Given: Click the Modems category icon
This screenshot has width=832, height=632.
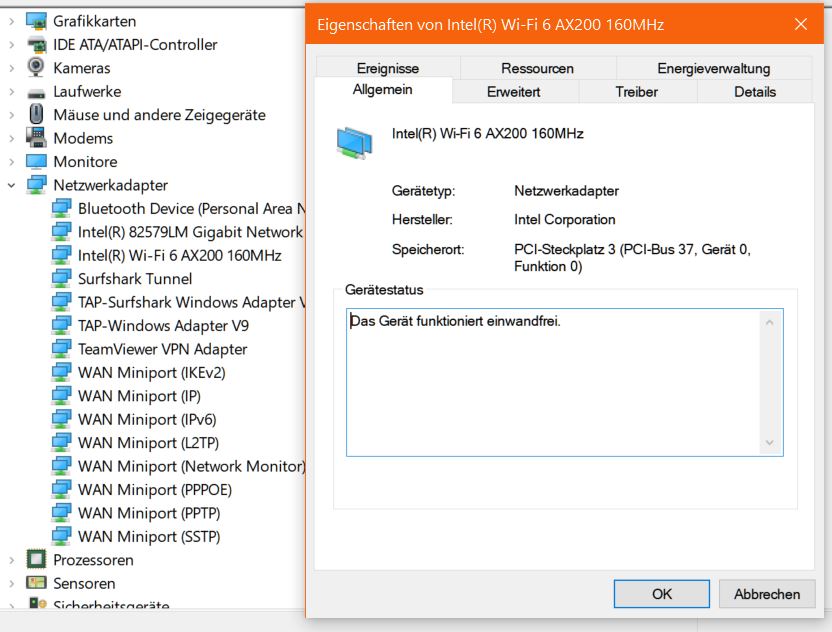Looking at the screenshot, I should [x=36, y=138].
